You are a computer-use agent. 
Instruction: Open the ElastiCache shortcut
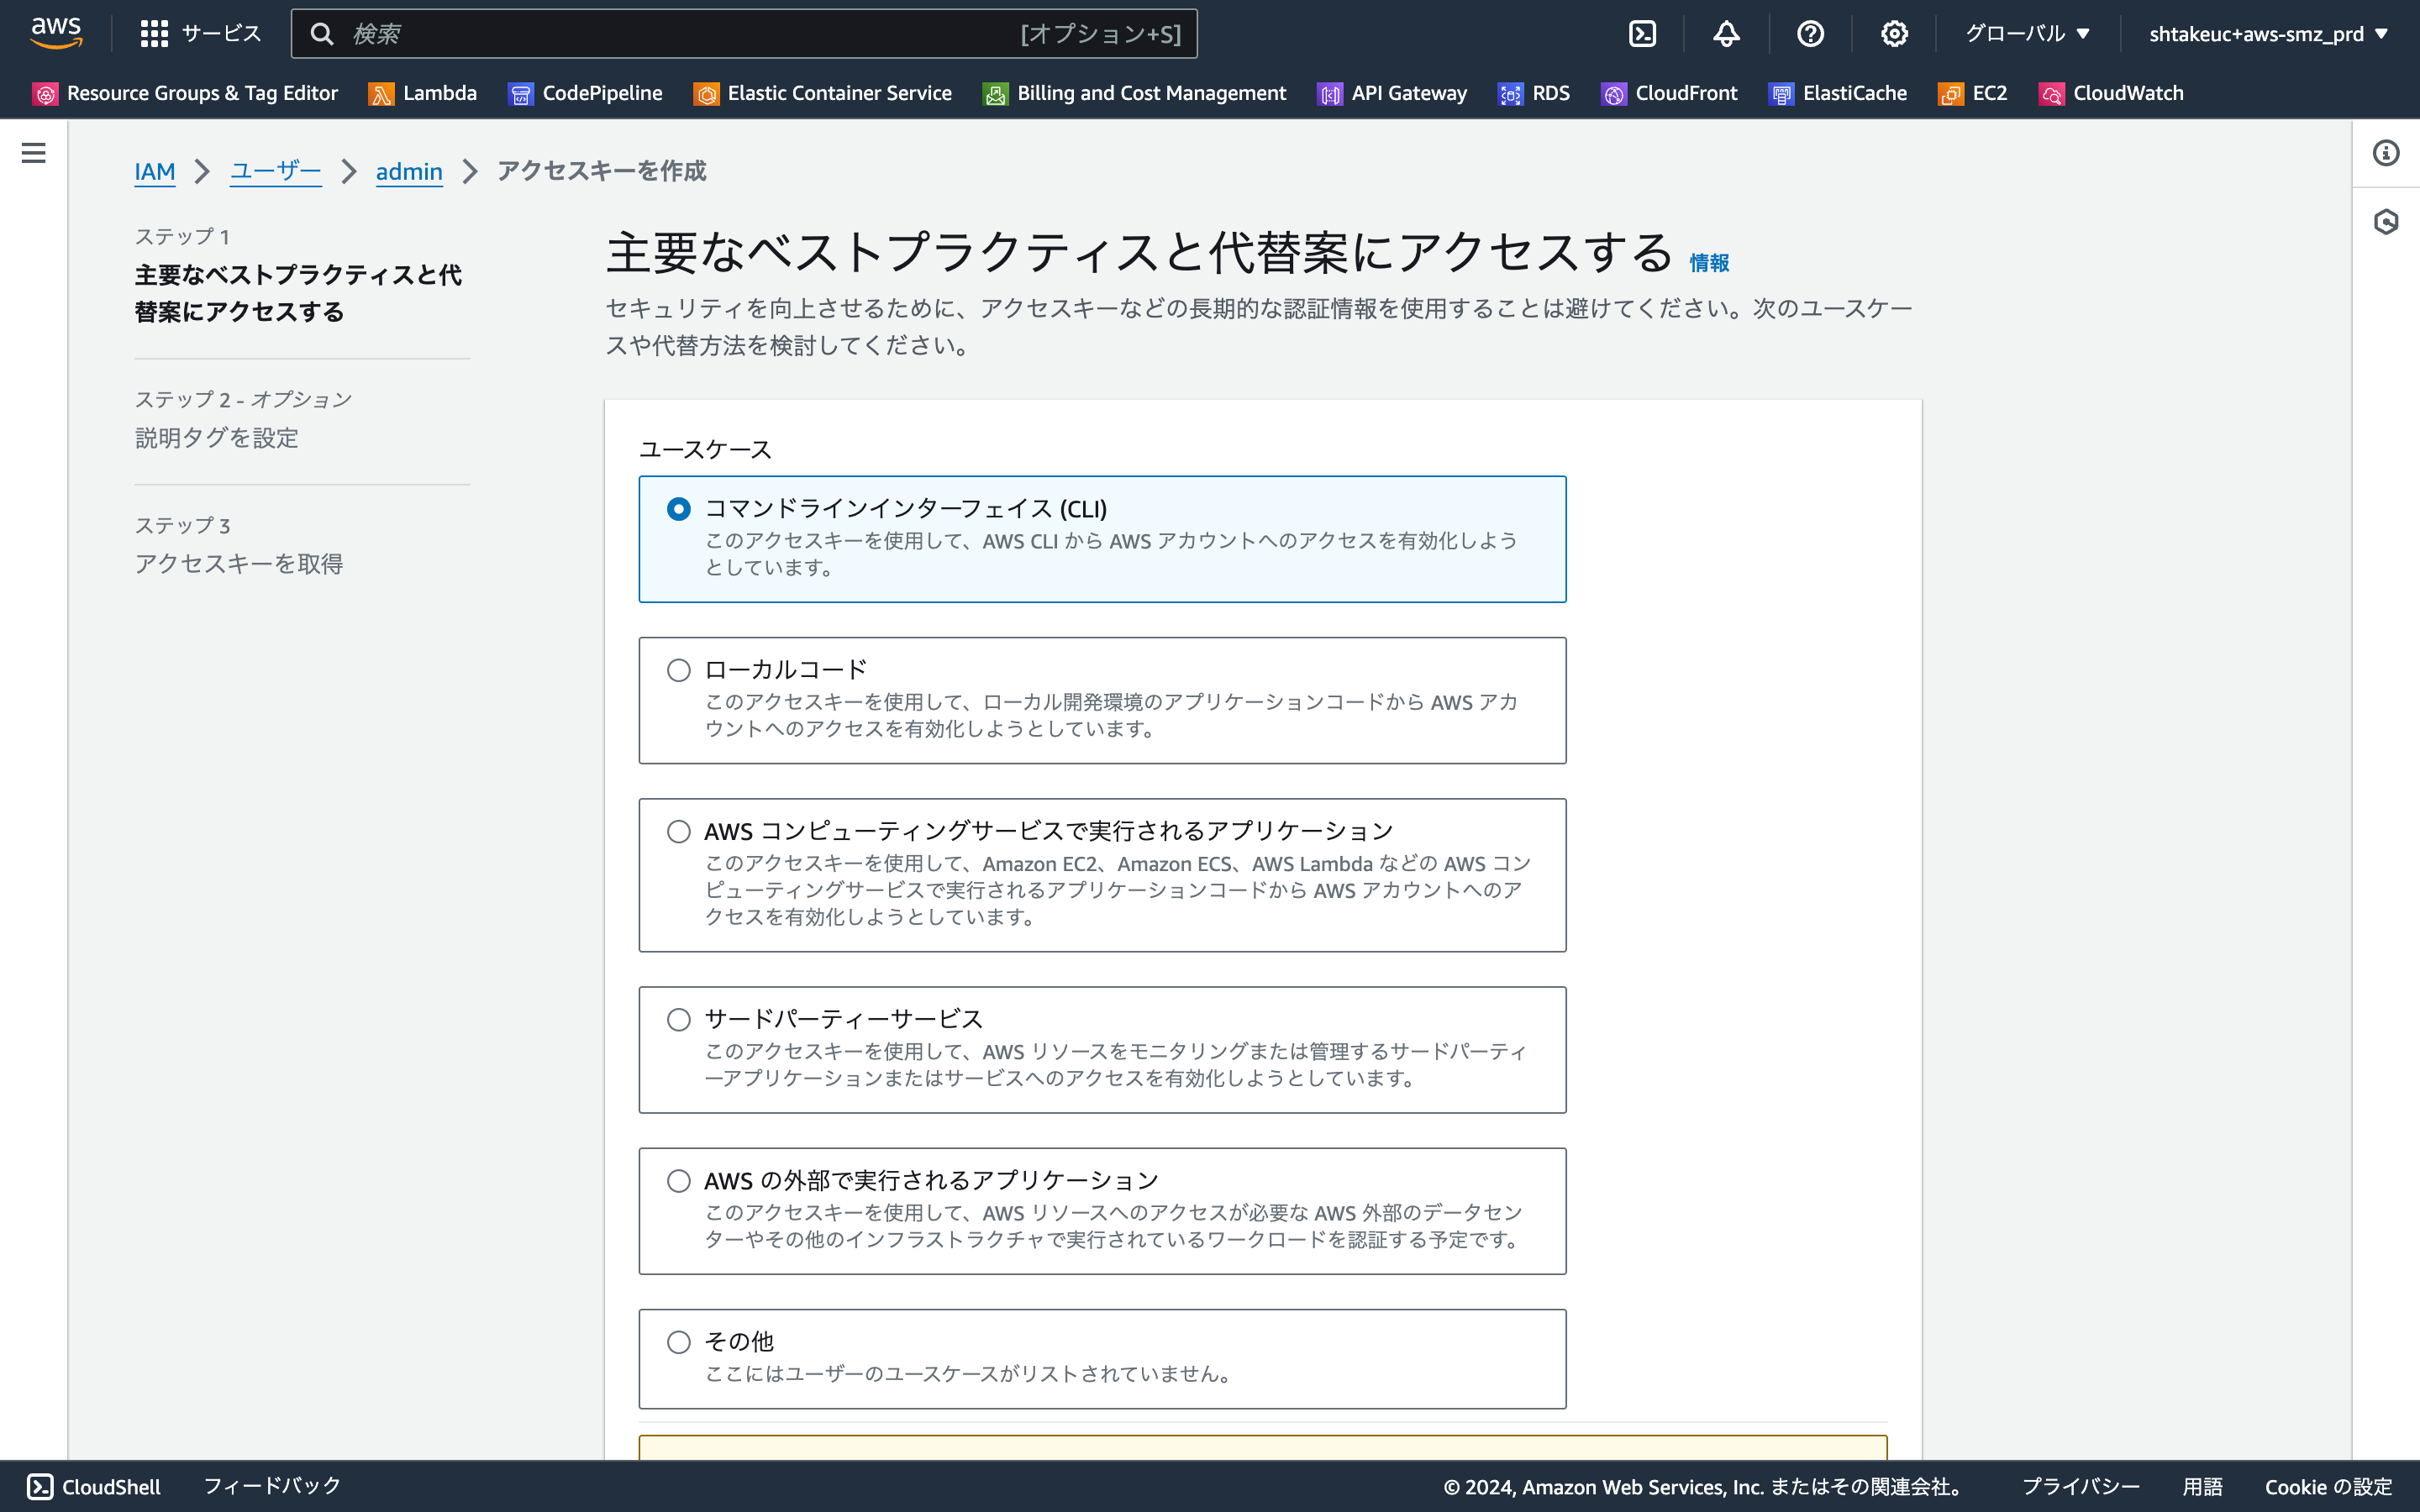(1838, 93)
